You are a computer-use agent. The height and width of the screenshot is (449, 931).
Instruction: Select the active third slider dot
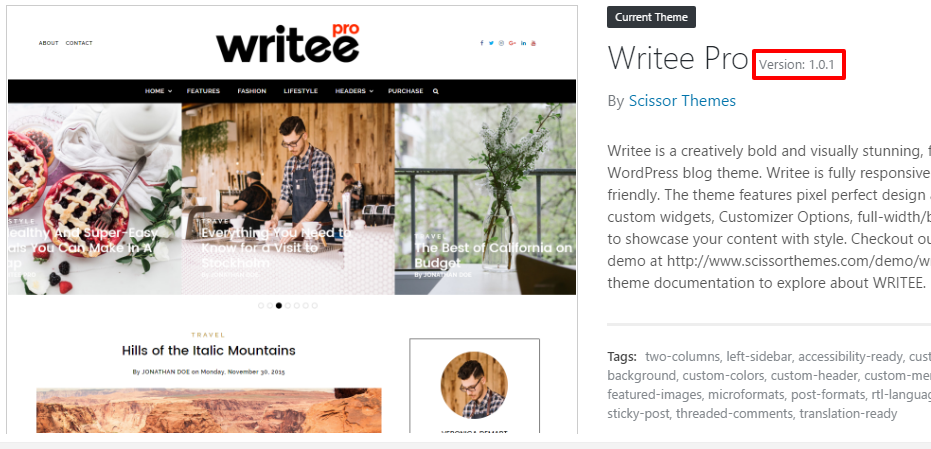tap(278, 305)
